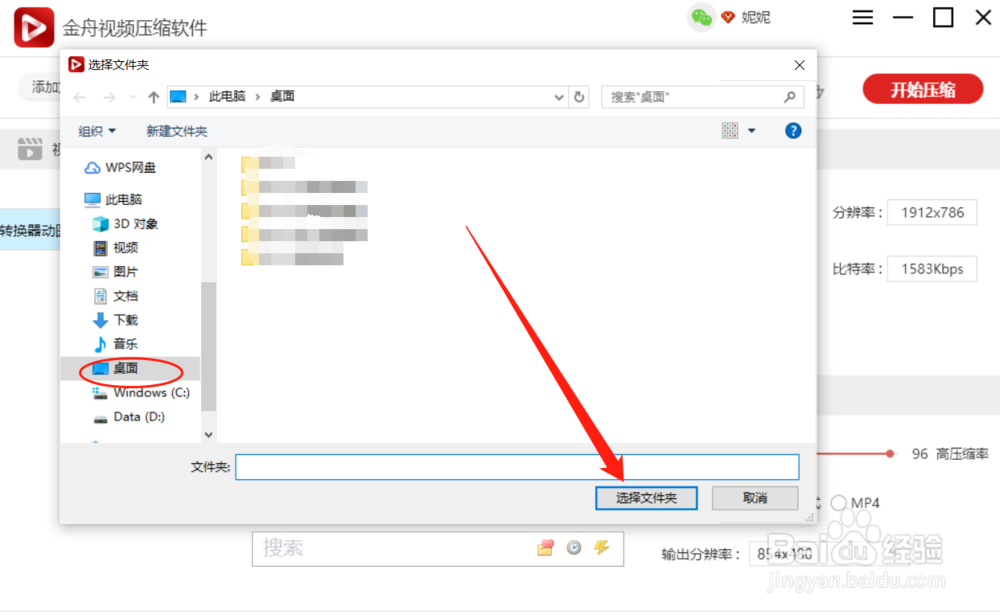This screenshot has height=615, width=1000.
Task: Click the refresh icon in the address bar
Action: point(579,96)
